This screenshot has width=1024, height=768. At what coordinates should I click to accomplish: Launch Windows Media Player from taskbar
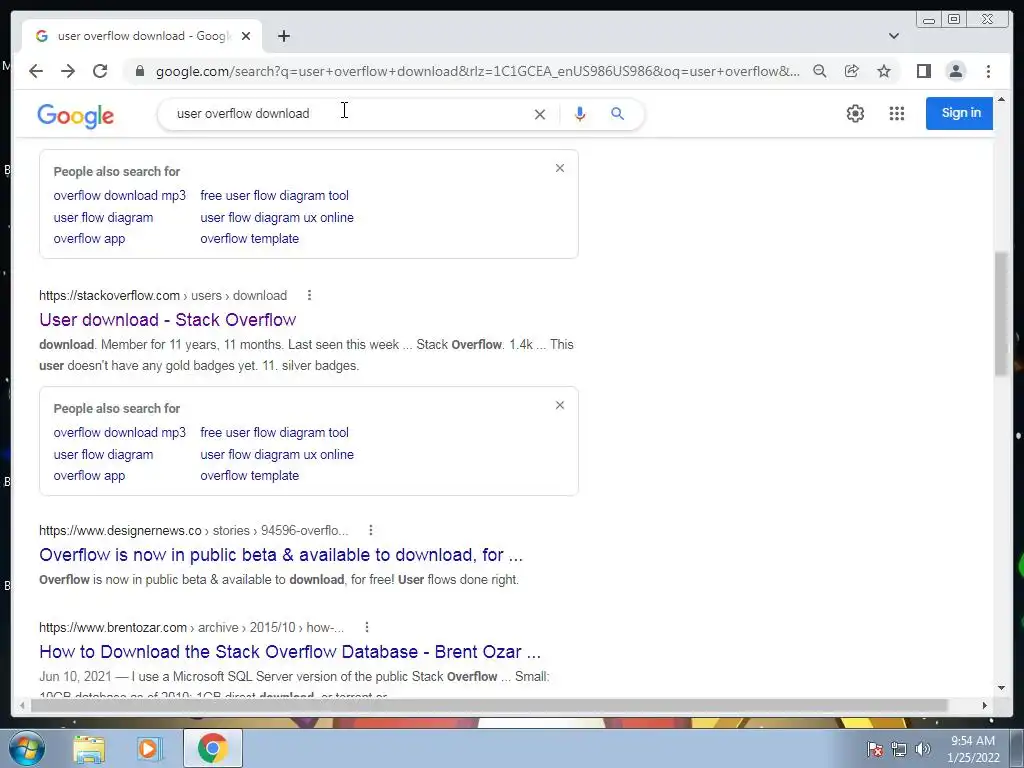point(148,748)
